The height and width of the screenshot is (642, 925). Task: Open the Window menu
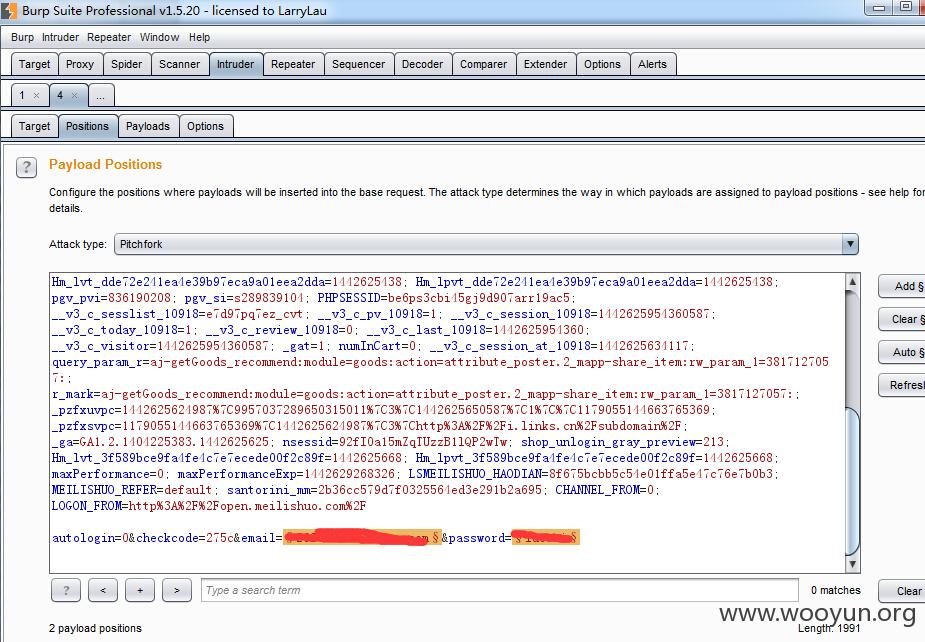(159, 37)
